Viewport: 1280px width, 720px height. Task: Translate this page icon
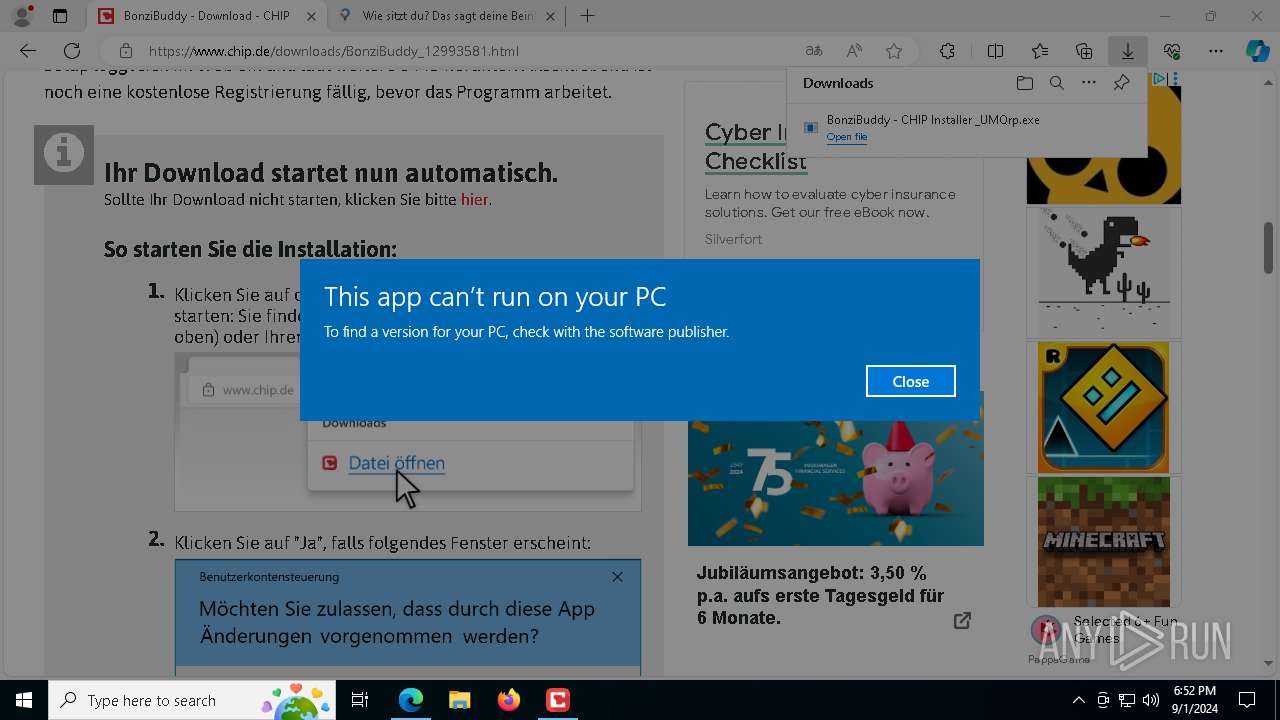point(814,51)
